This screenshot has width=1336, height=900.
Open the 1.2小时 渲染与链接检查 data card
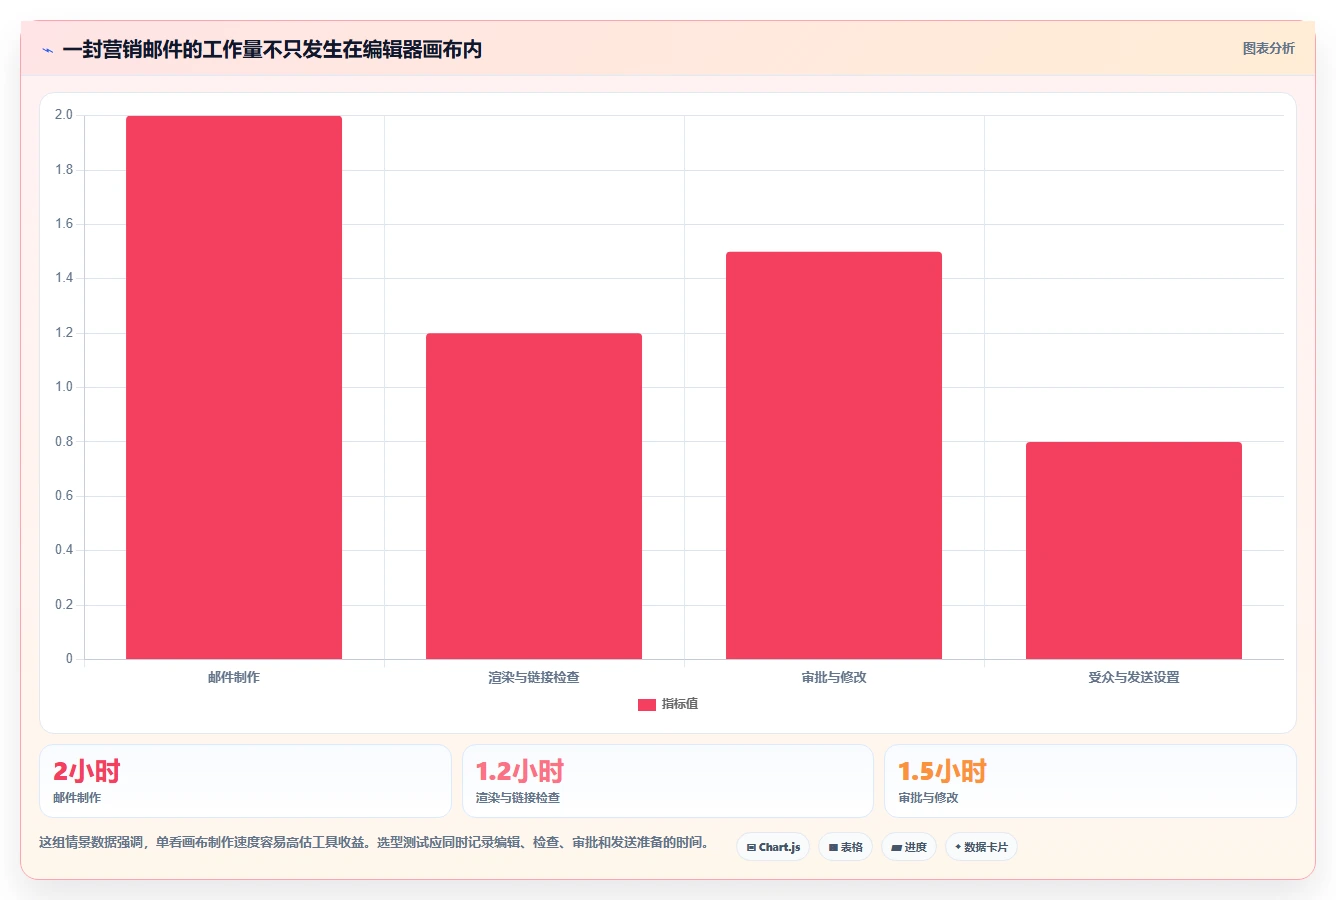tap(668, 781)
